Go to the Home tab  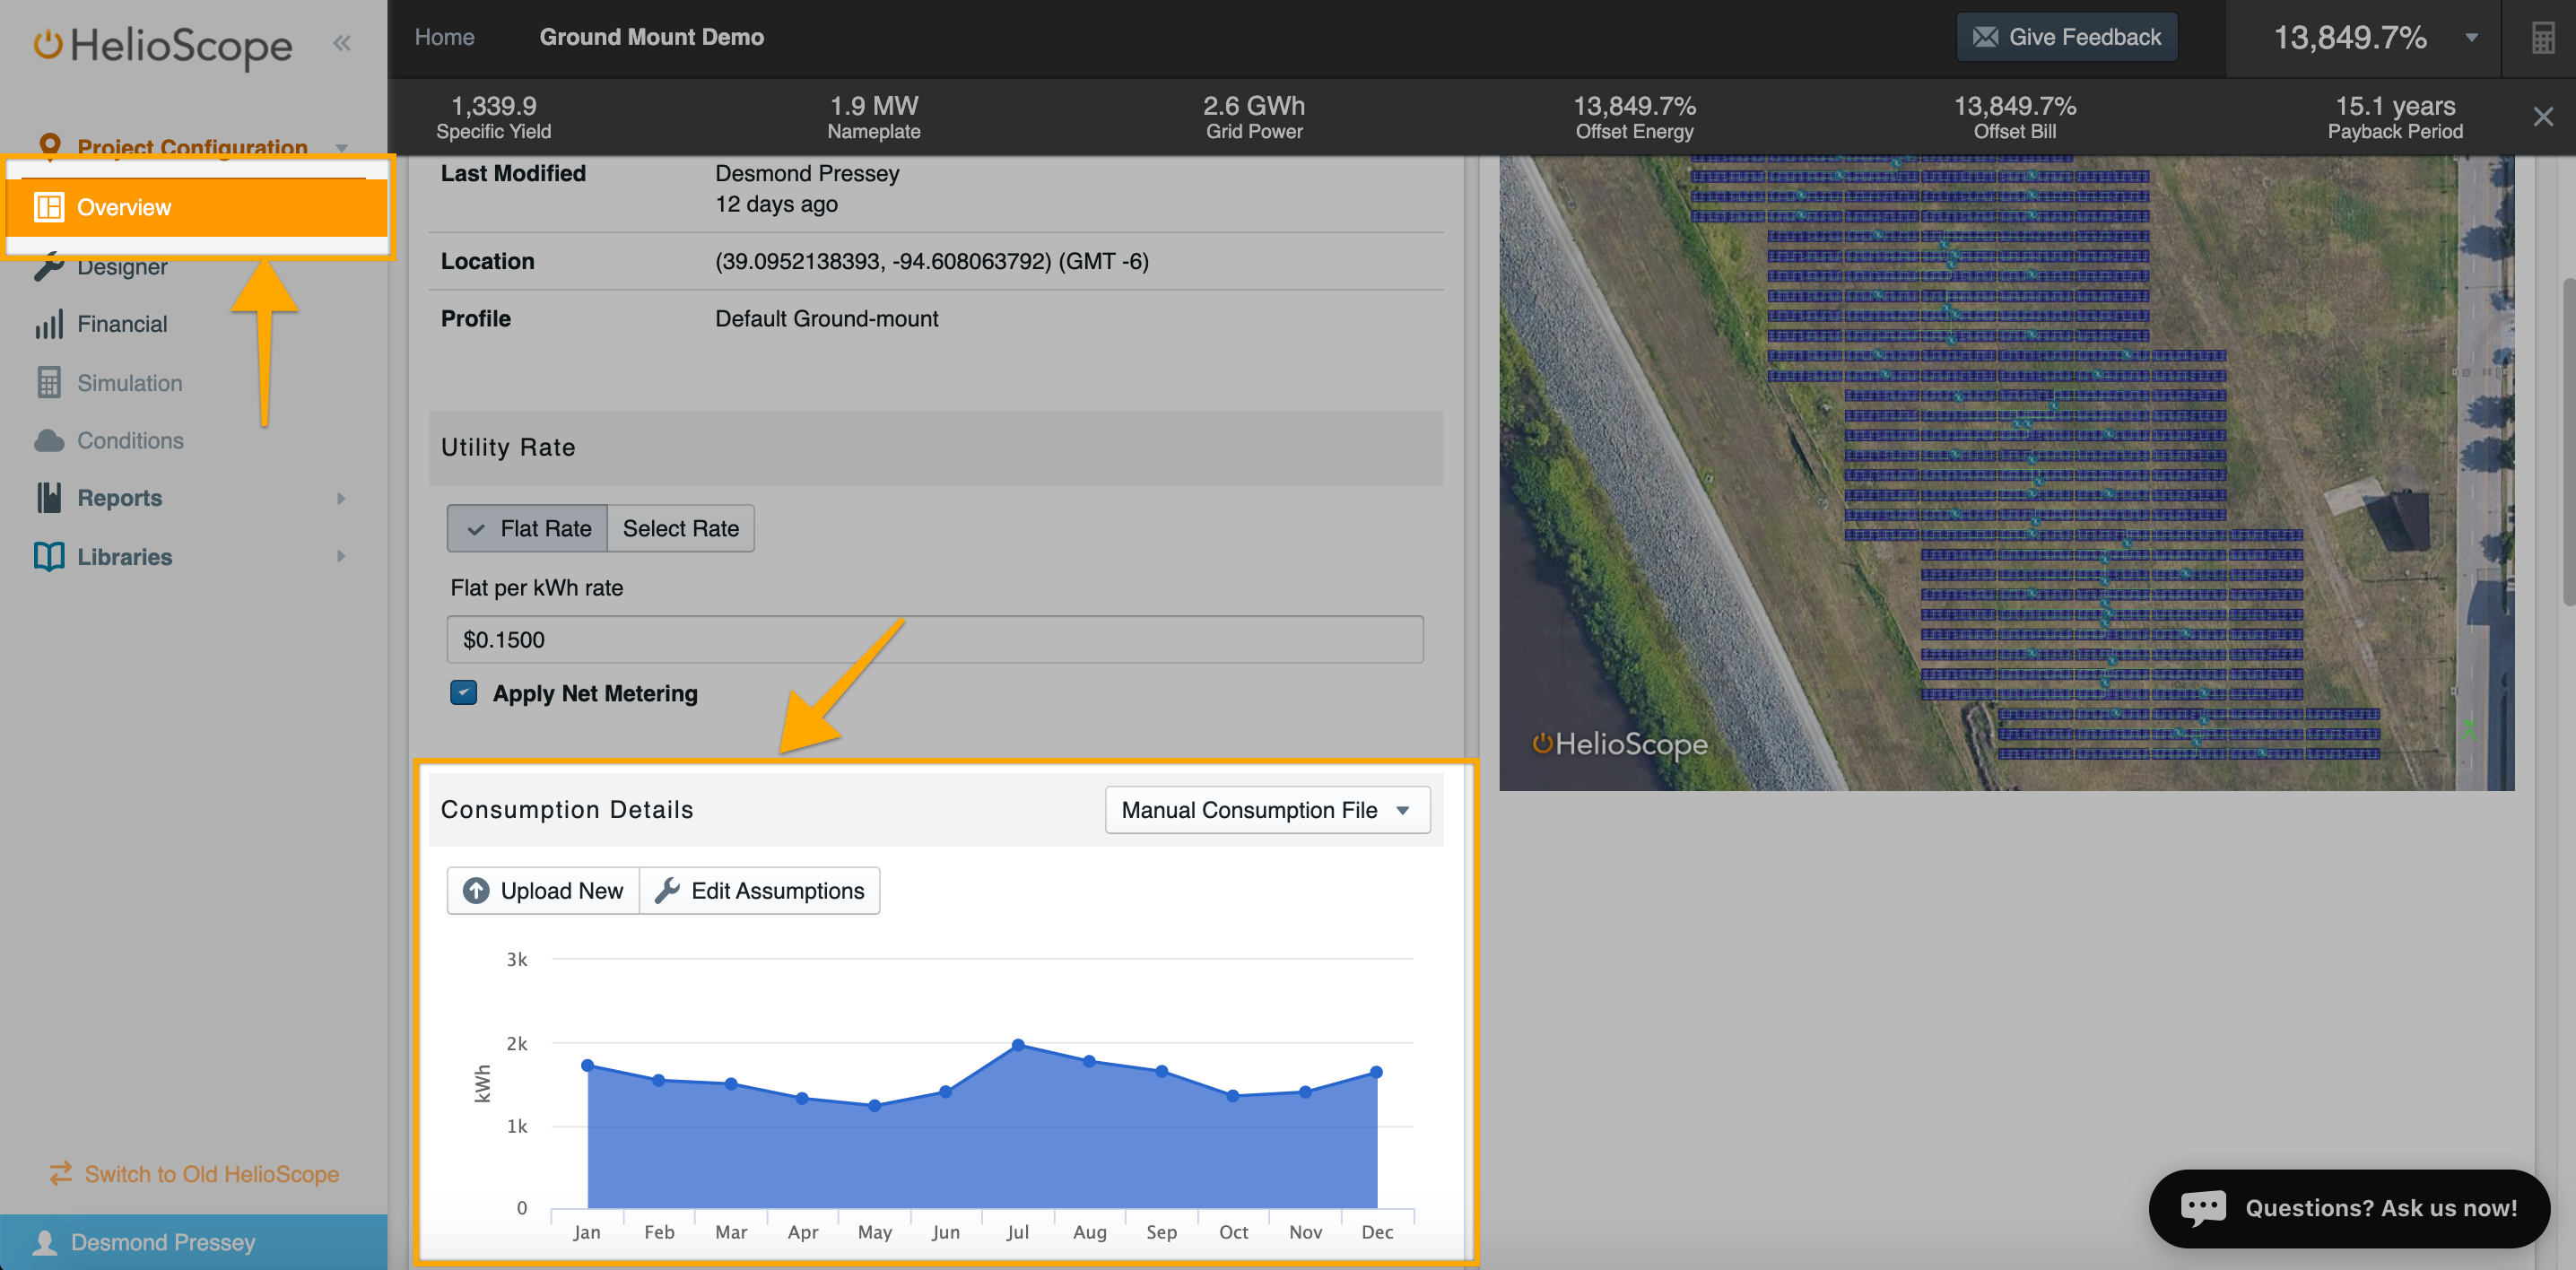coord(444,37)
